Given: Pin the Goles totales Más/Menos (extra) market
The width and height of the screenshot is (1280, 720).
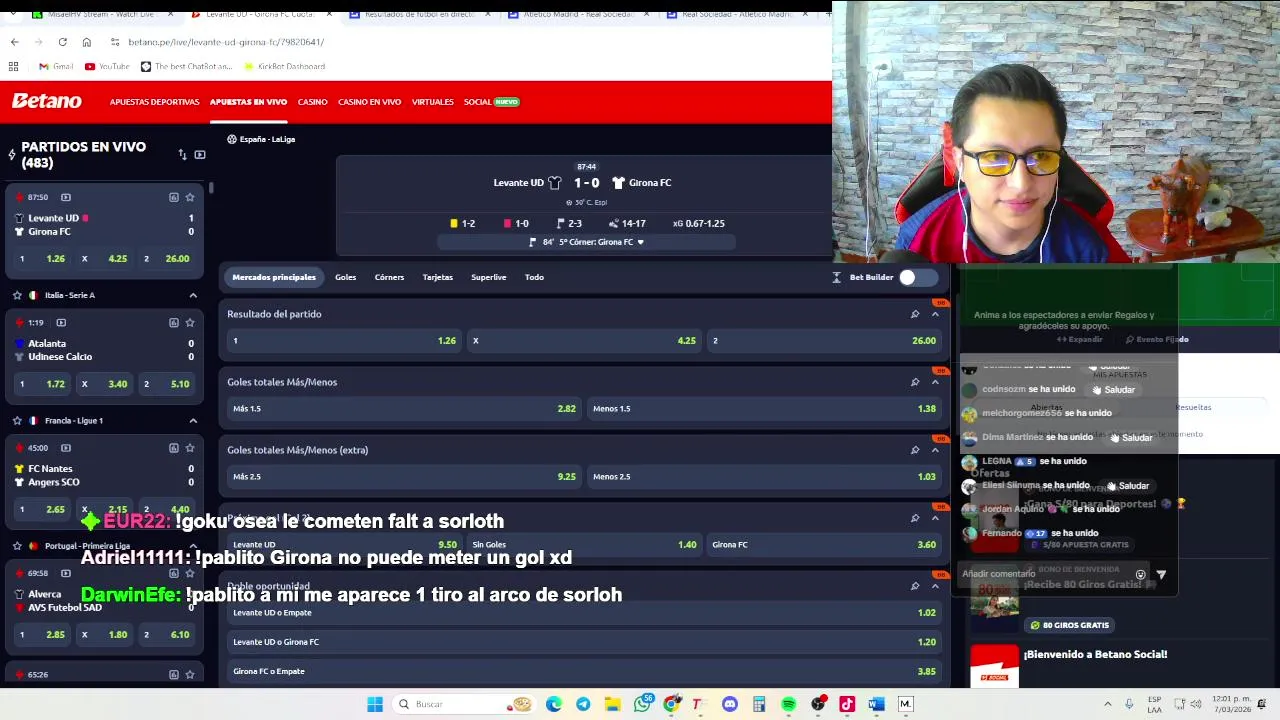Looking at the screenshot, I should coord(914,450).
